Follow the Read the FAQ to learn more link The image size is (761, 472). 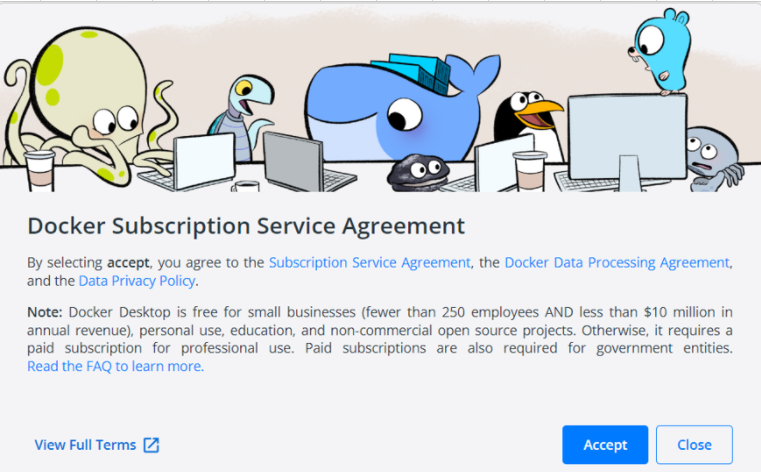(x=116, y=366)
